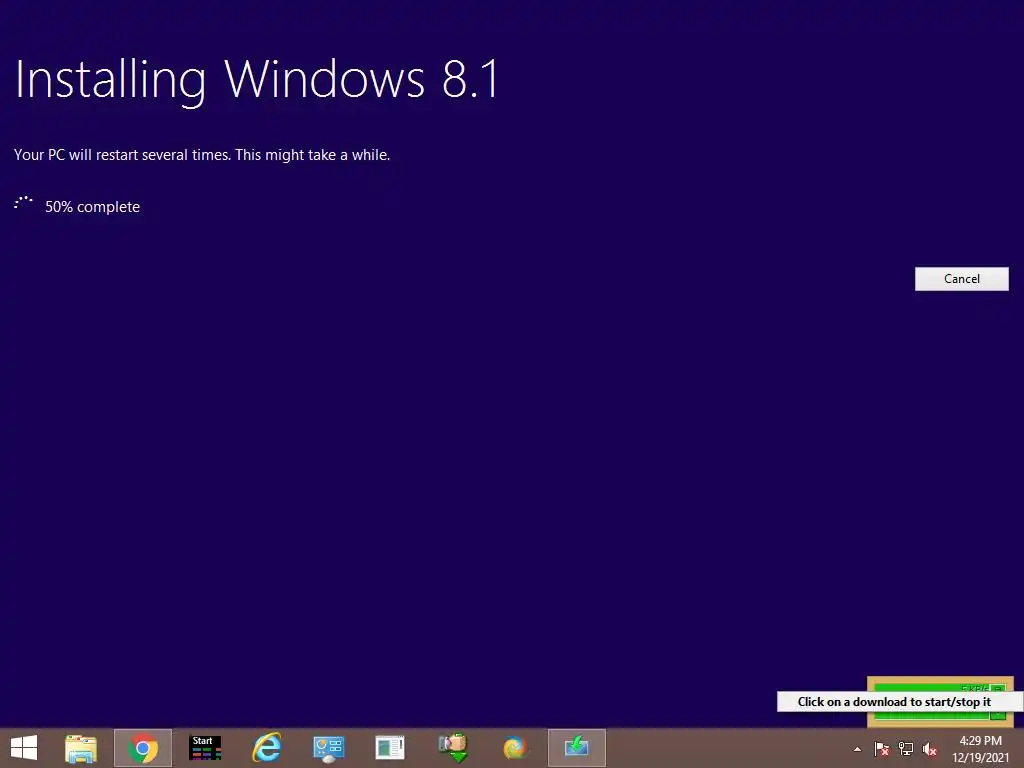Image resolution: width=1024 pixels, height=768 pixels.
Task: Open the newspaper-style document app icon
Action: click(x=390, y=748)
